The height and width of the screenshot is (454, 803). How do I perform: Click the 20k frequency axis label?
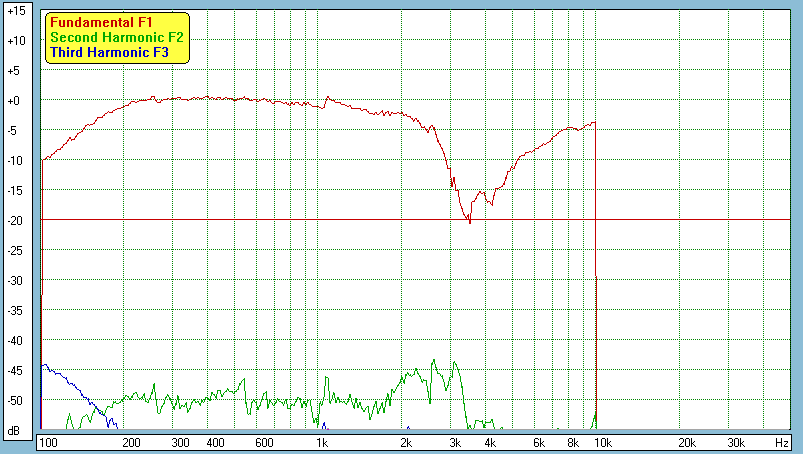click(x=686, y=442)
